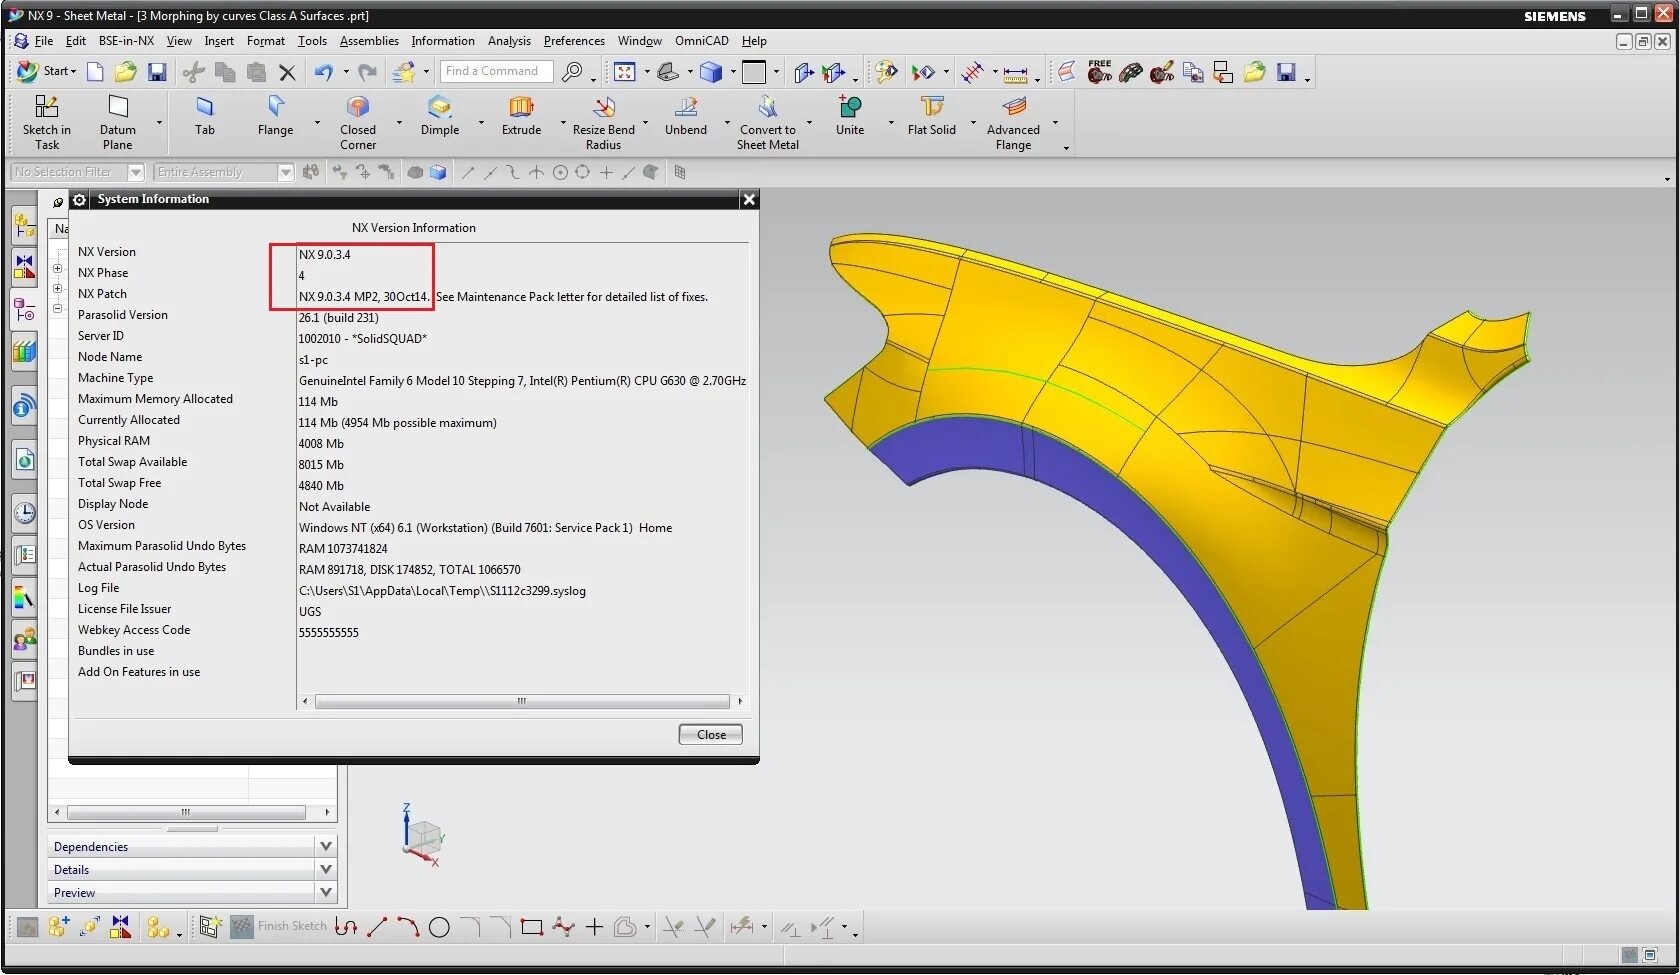This screenshot has height=975, width=1679.
Task: Select the Unbend tool
Action: coord(686,116)
